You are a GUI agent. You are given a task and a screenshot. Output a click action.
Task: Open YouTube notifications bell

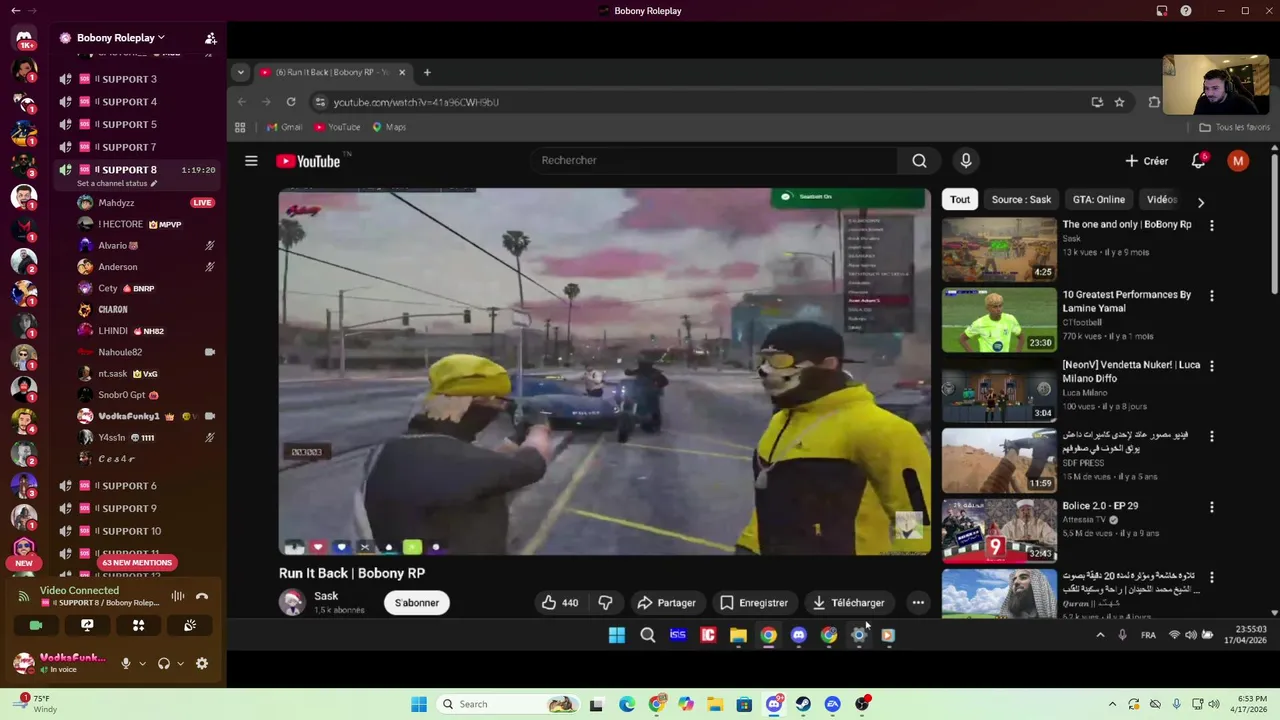(x=1198, y=161)
